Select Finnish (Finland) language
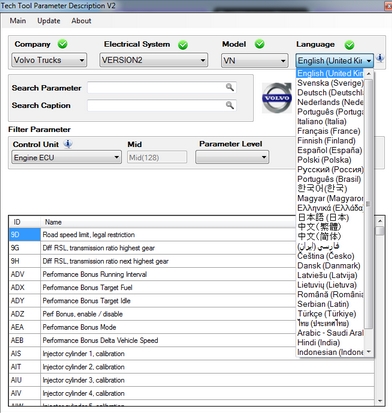Image resolution: width=392 pixels, height=413 pixels. tap(330, 141)
